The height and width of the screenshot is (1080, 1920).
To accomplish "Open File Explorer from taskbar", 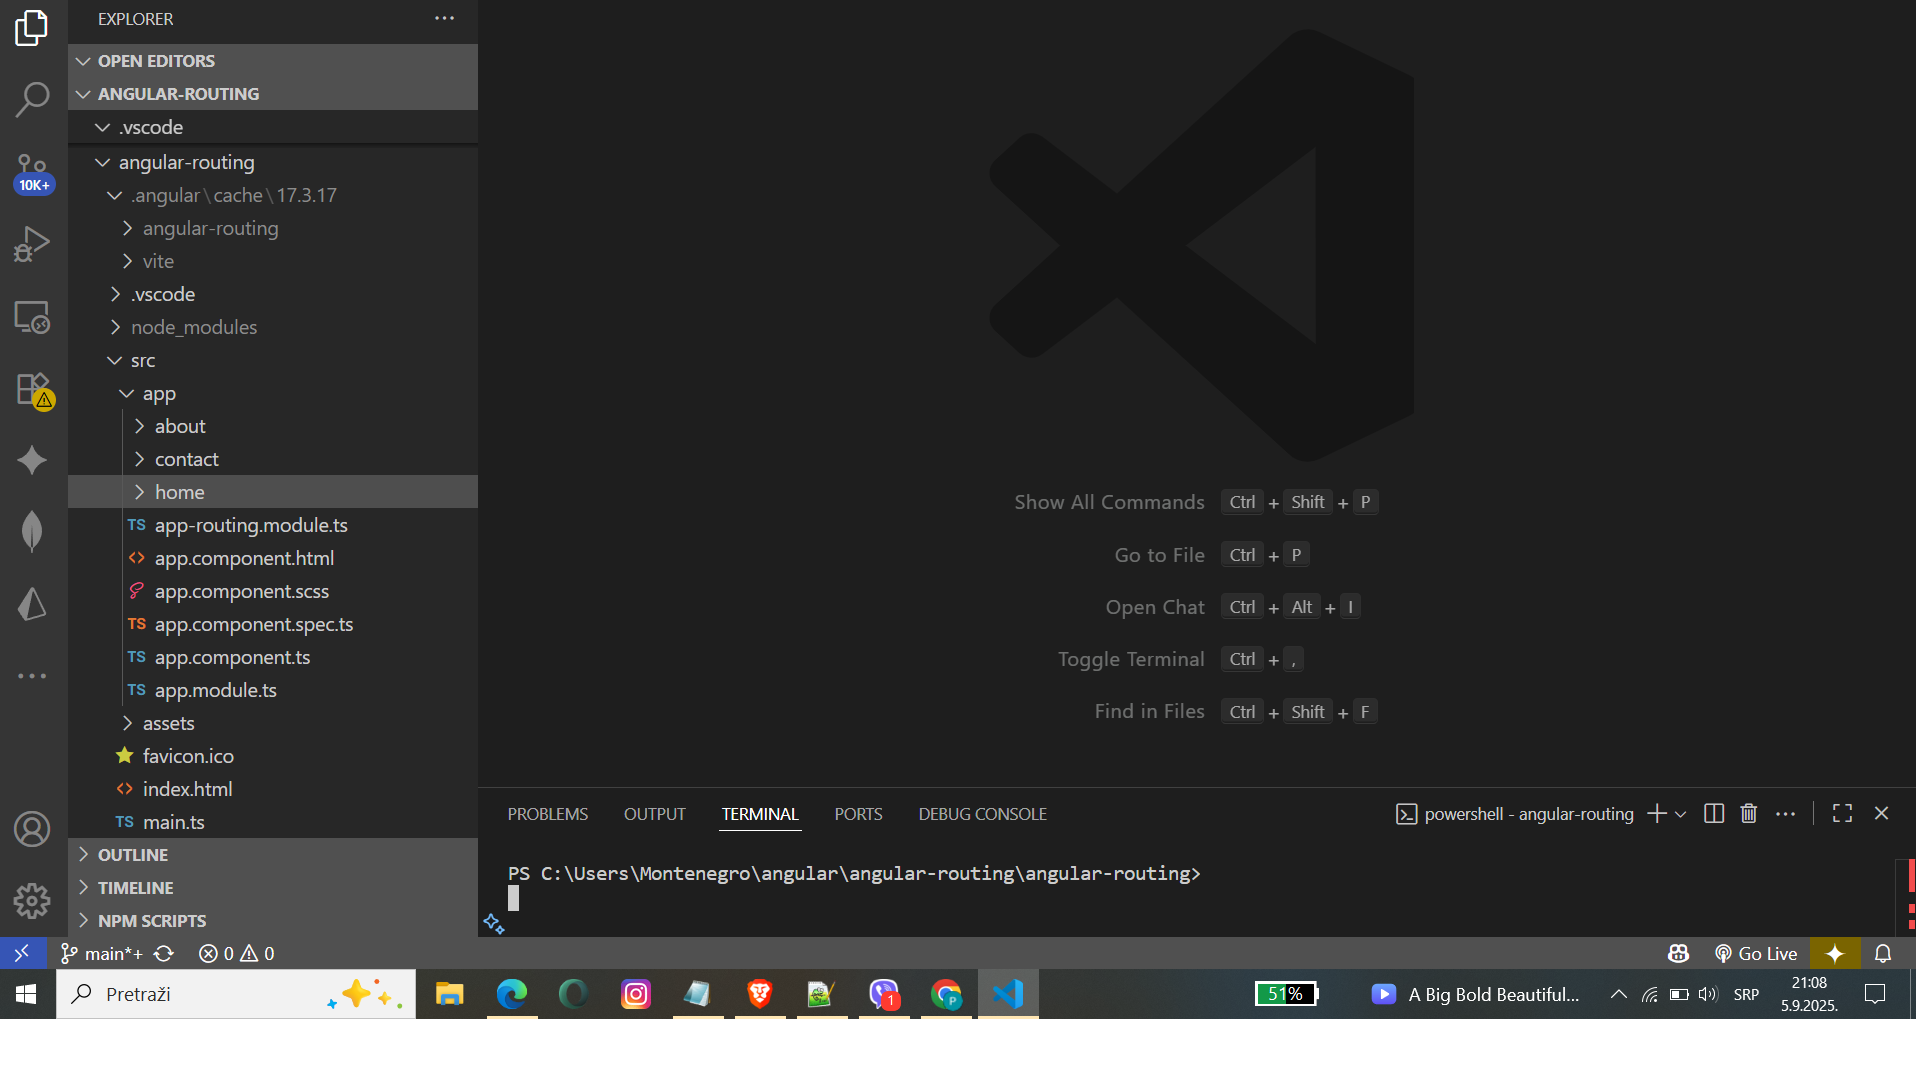I will pos(449,994).
